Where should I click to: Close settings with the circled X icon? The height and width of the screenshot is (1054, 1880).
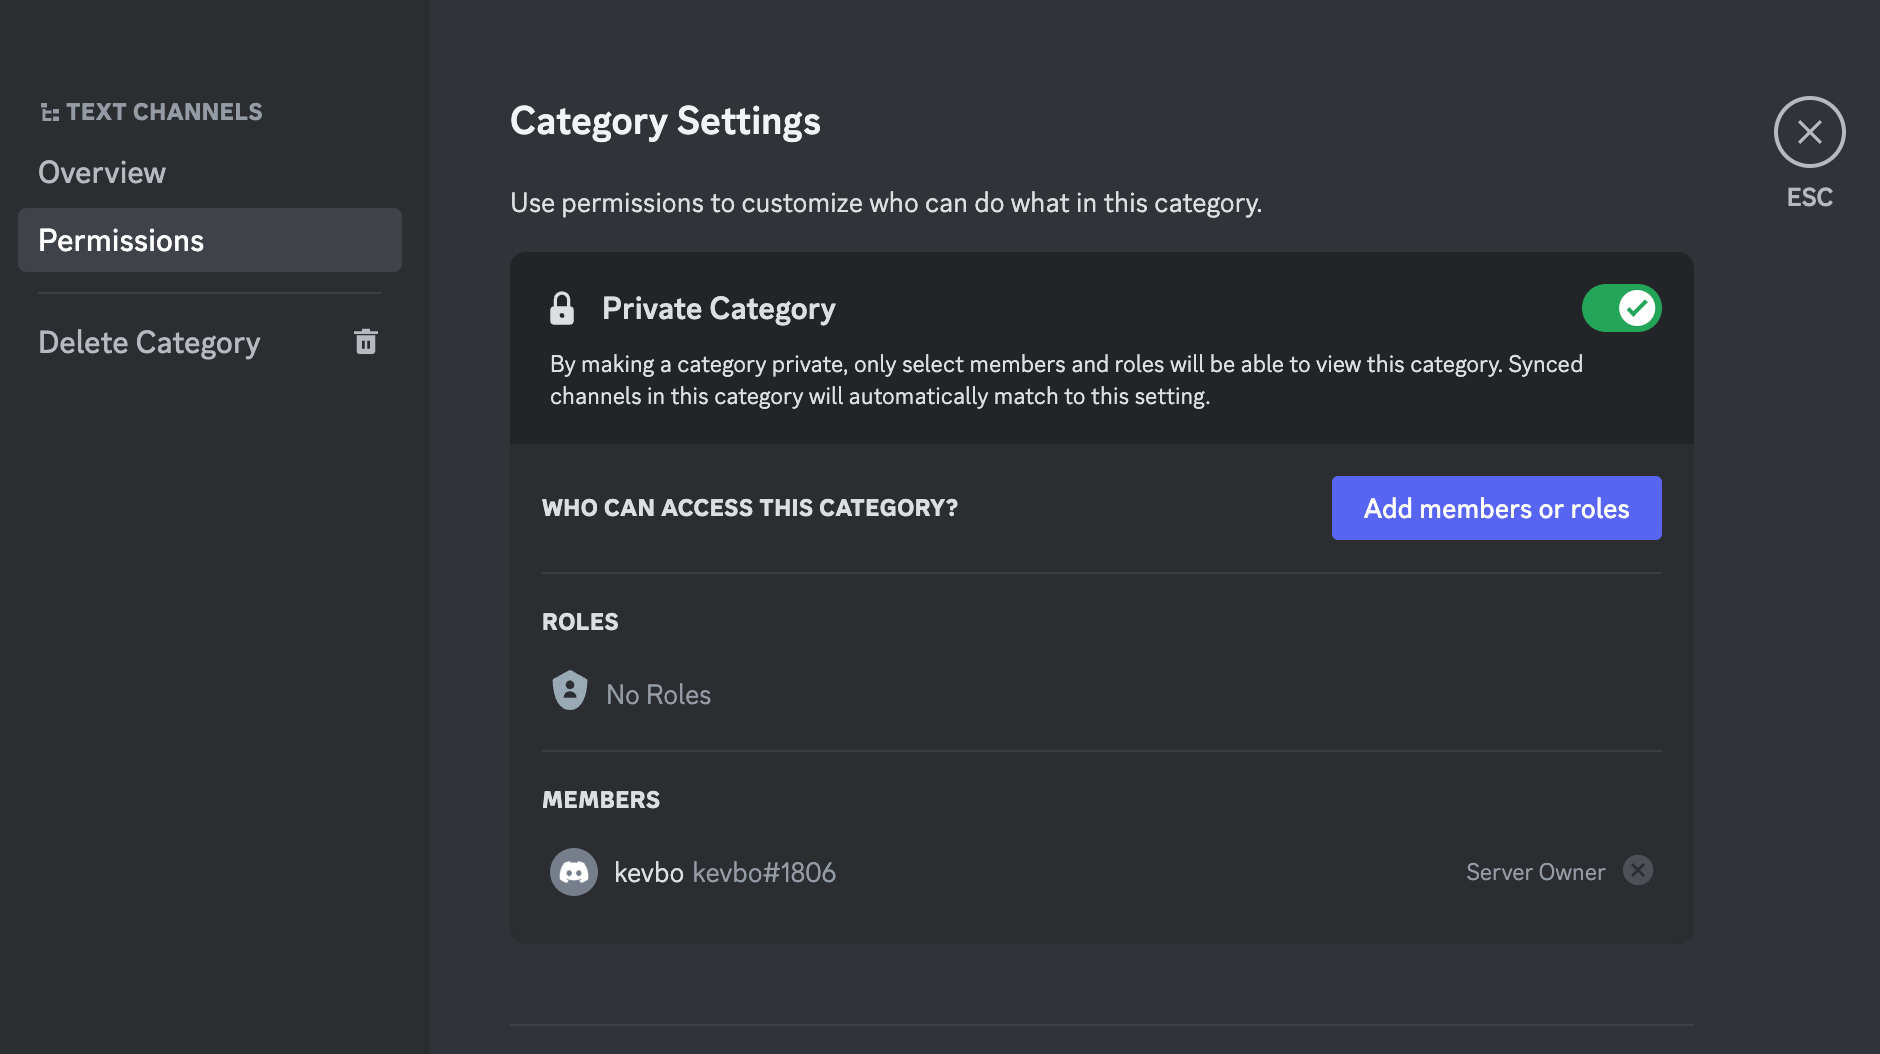(x=1809, y=132)
